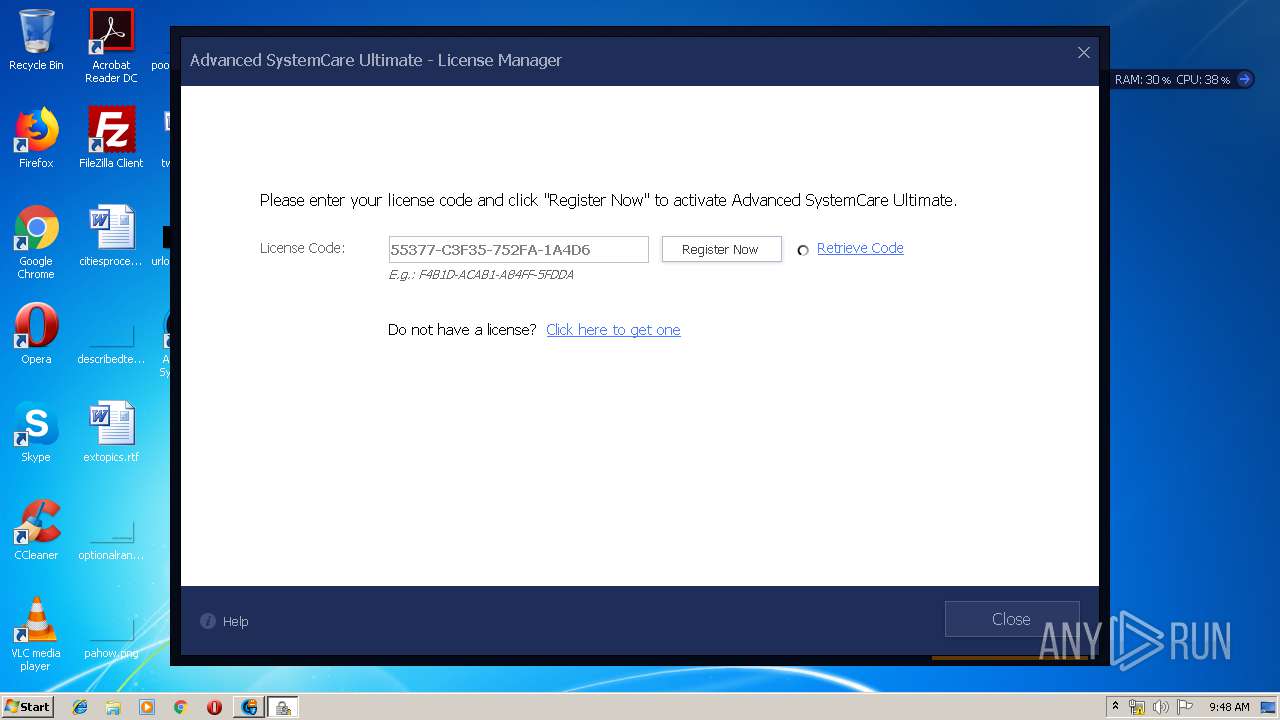Open extopics.rtf on the desktop
Image resolution: width=1280 pixels, height=720 pixels.
point(111,432)
